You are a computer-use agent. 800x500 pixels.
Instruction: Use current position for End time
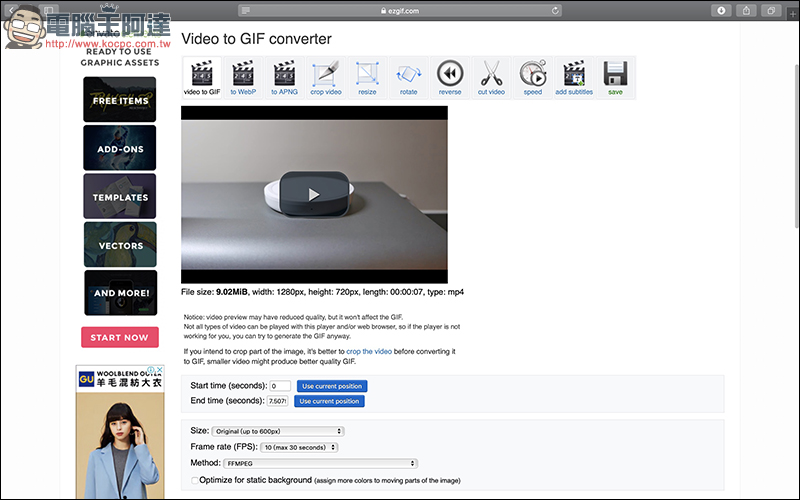[x=329, y=401]
